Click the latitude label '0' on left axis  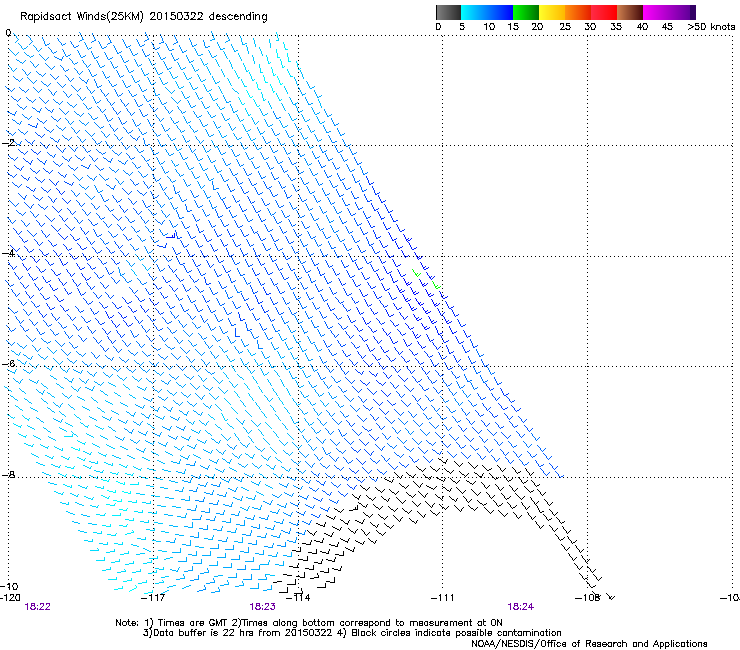tap(8, 33)
